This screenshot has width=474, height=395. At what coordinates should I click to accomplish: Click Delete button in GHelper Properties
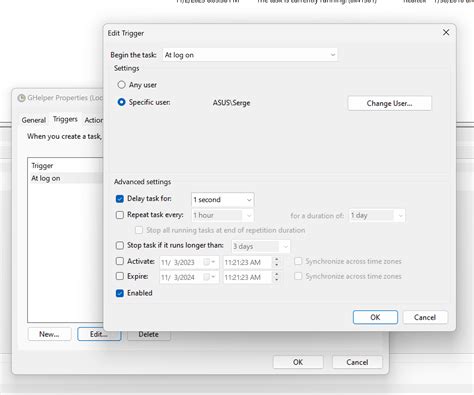point(149,334)
